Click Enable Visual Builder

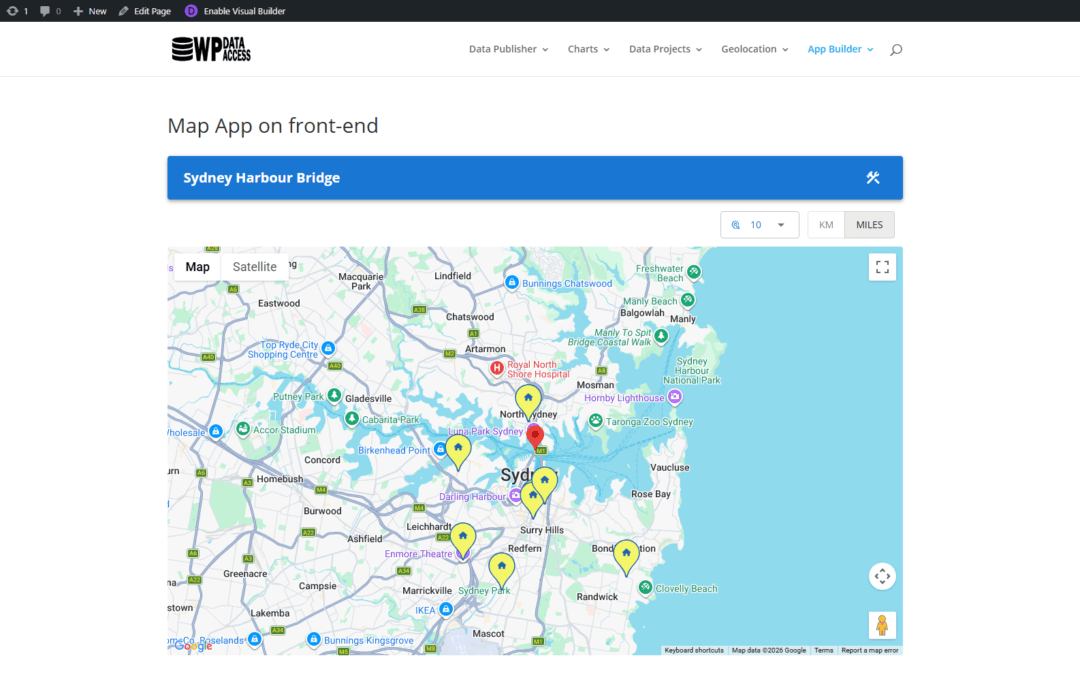pos(236,11)
